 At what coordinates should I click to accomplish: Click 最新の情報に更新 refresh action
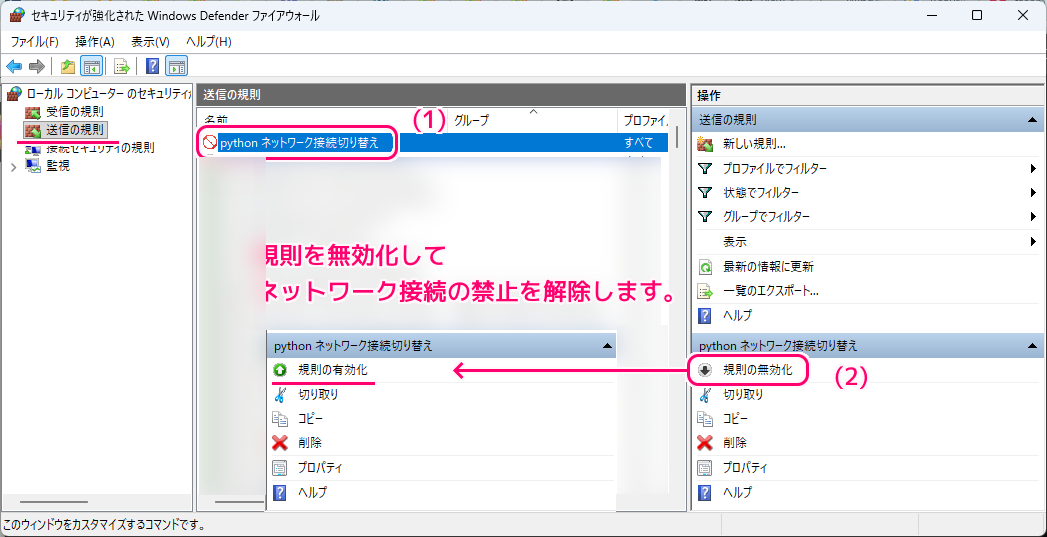pyautogui.click(x=768, y=267)
